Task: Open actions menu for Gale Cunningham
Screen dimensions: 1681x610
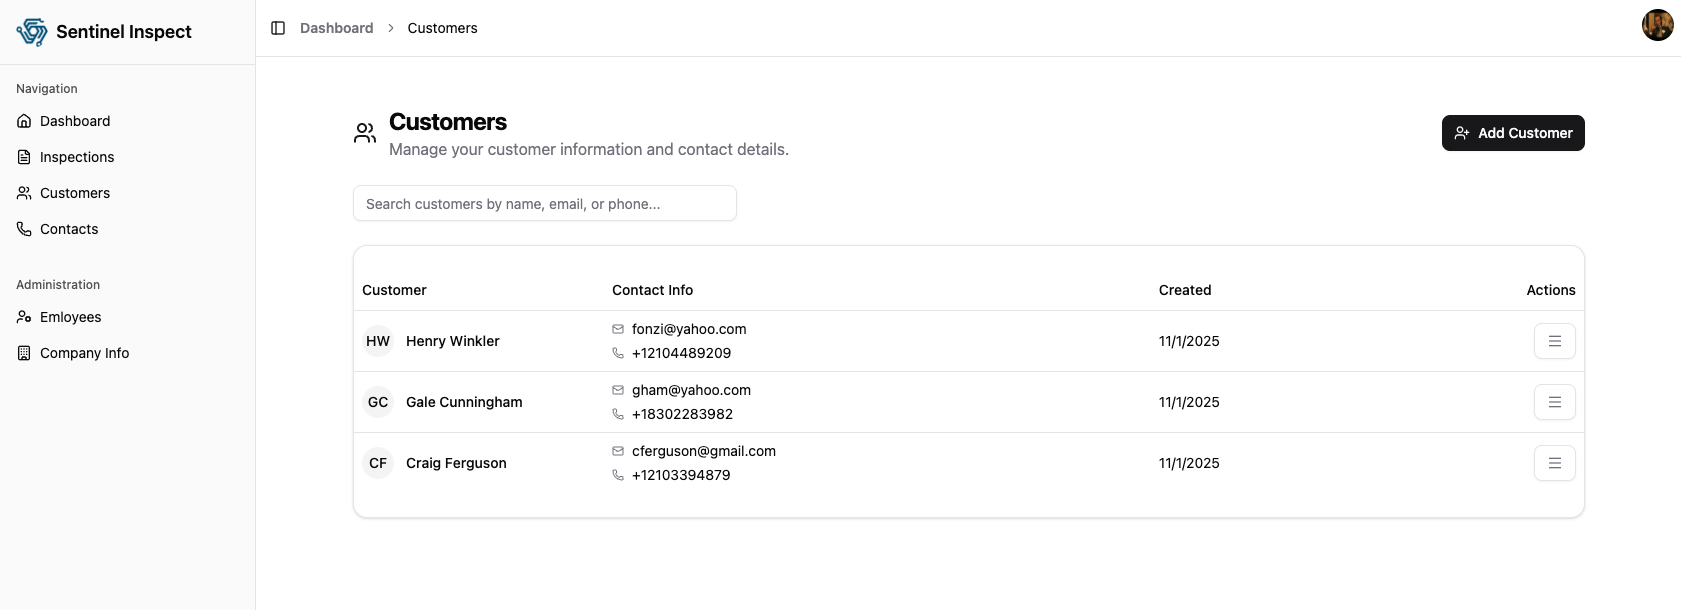Action: (1554, 402)
